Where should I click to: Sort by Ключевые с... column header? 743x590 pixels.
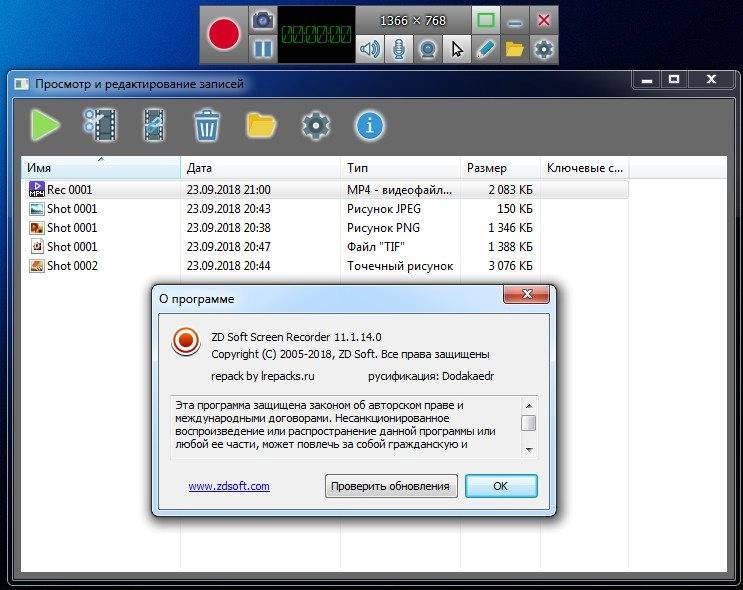tap(585, 167)
